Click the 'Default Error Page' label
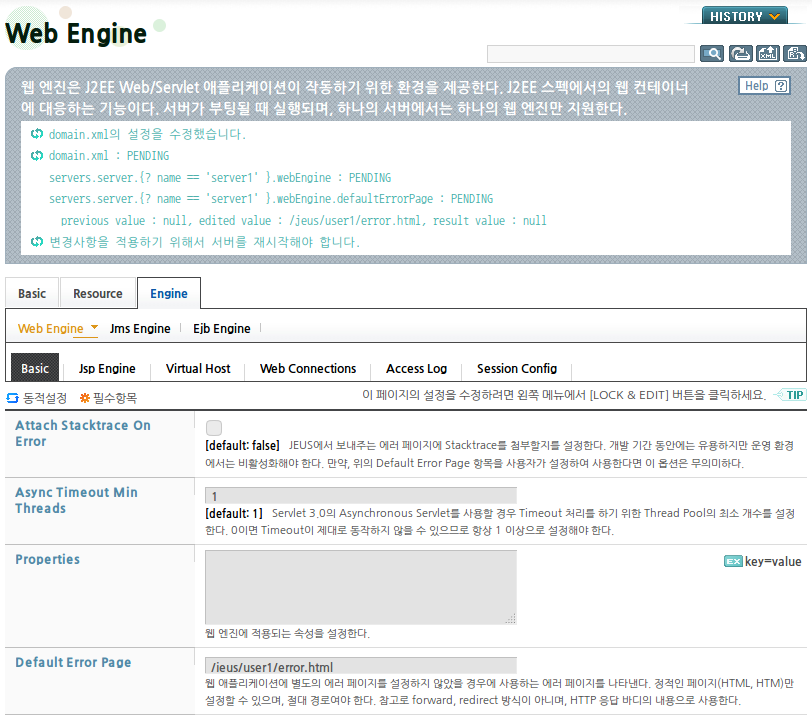Screen dimensions: 812x720 73,663
